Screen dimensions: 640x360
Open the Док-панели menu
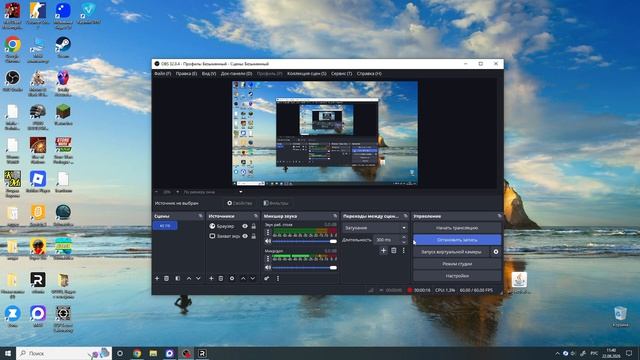click(236, 74)
